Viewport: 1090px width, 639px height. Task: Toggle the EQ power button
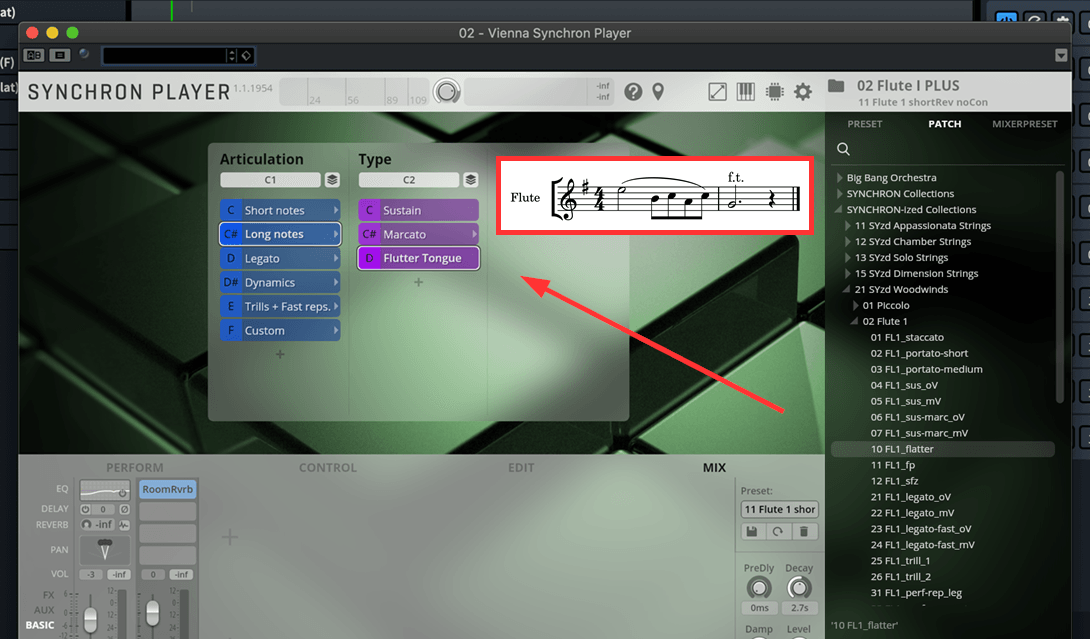point(122,493)
